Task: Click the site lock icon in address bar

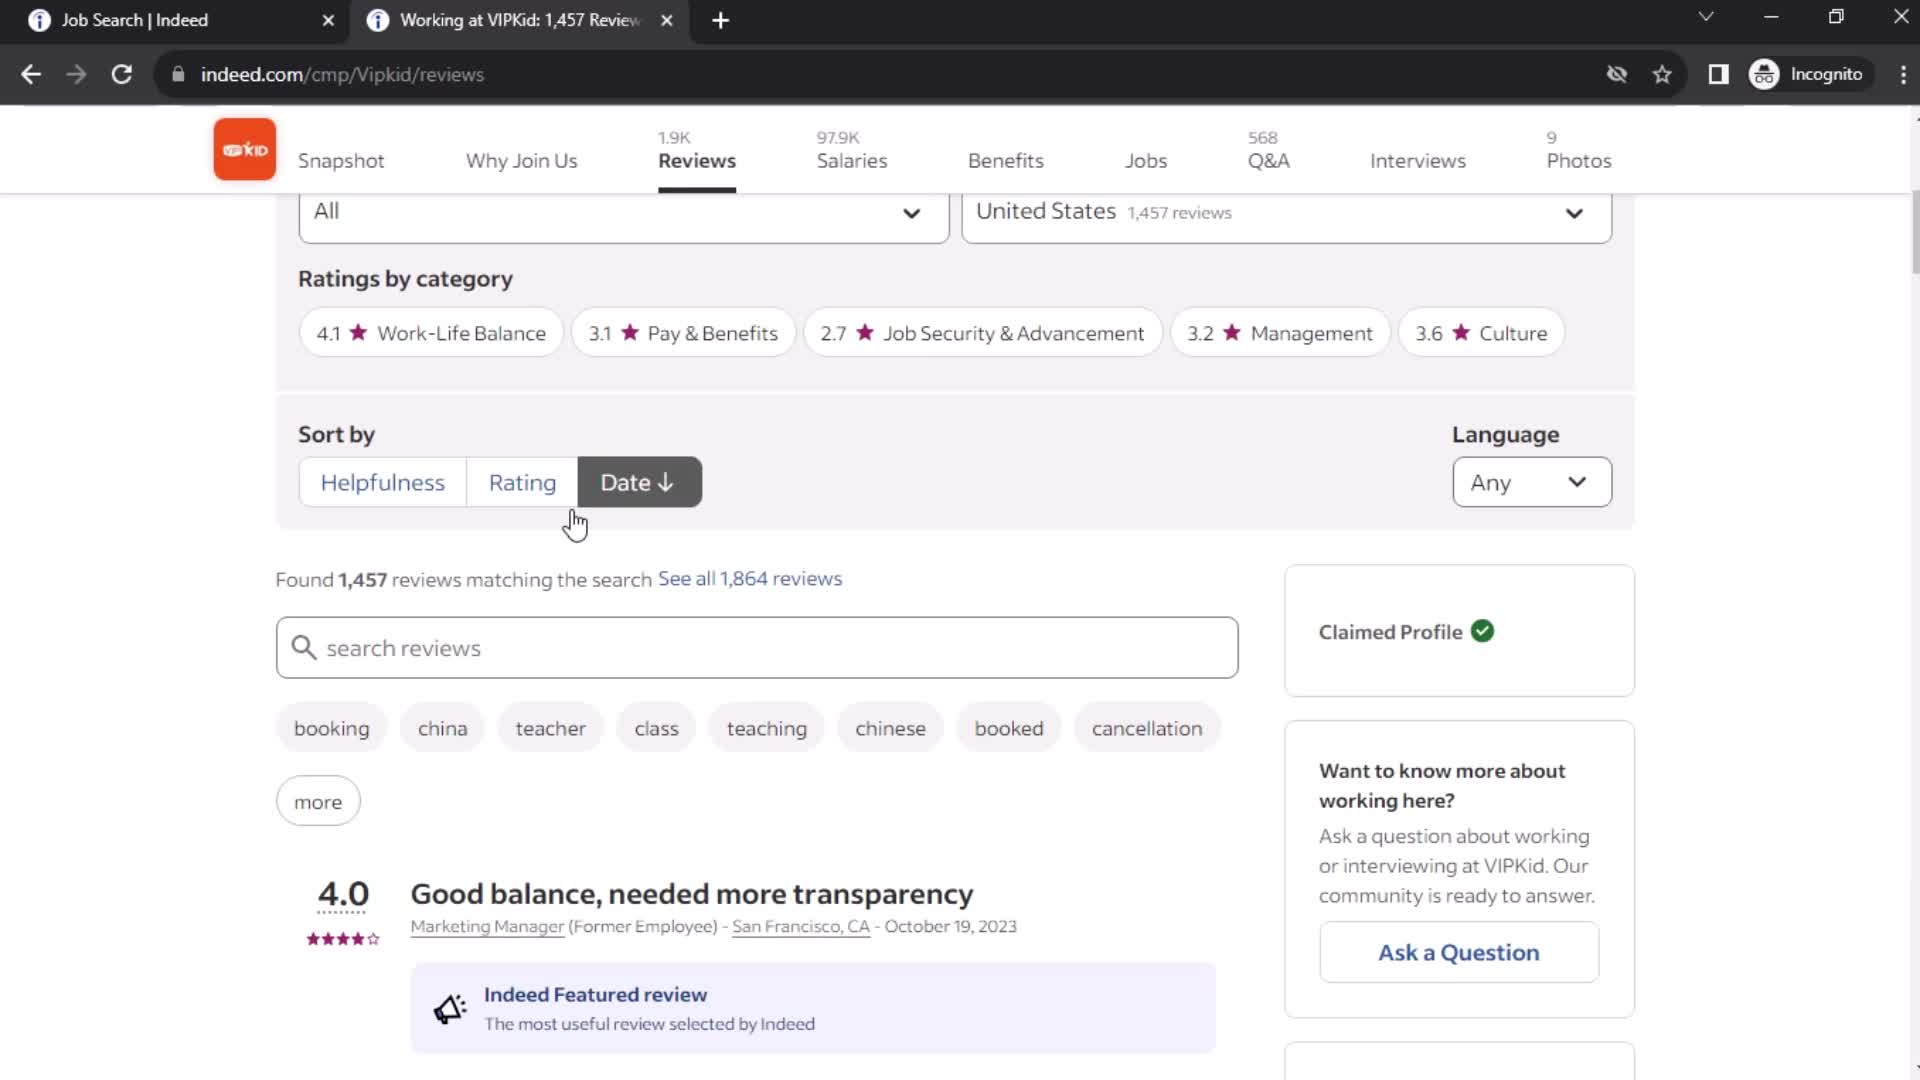Action: point(178,74)
